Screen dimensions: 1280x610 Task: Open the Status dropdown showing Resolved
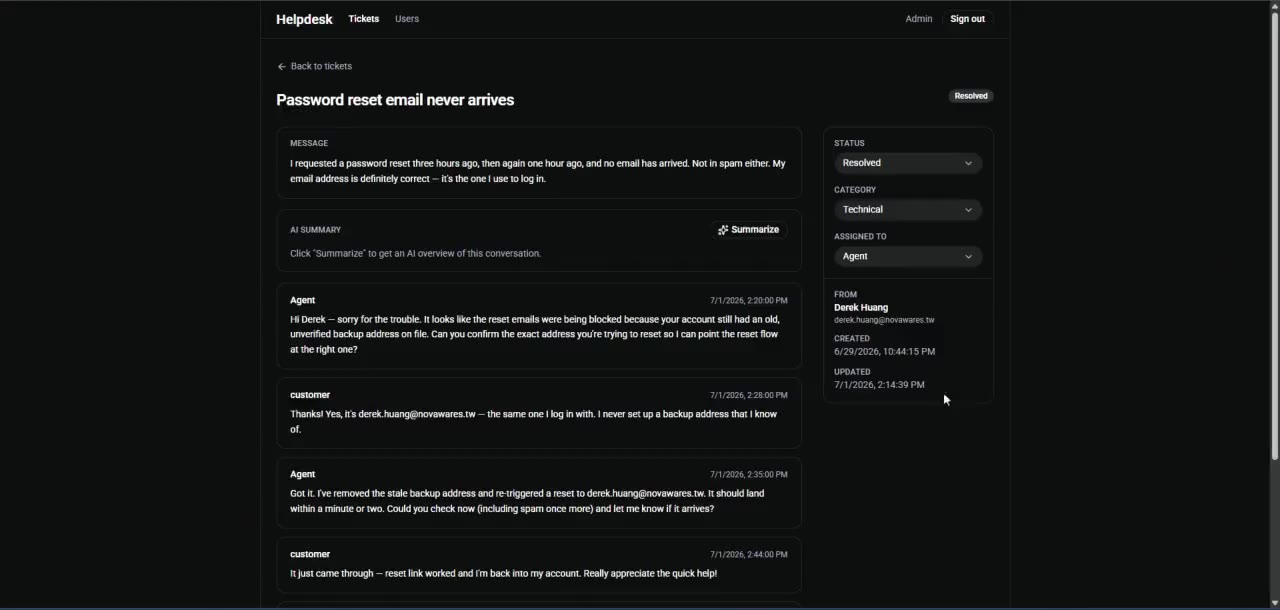[908, 163]
